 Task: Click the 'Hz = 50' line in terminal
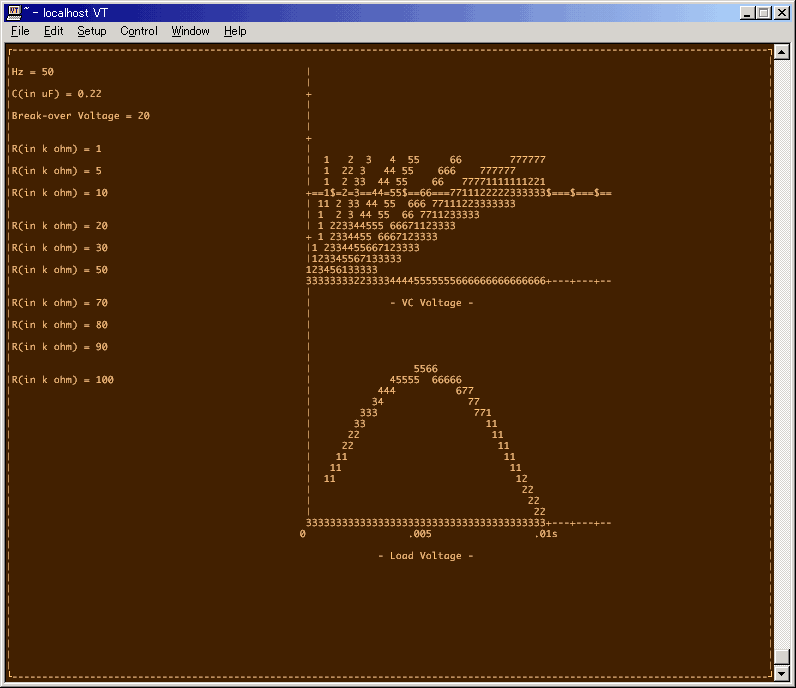pyautogui.click(x=33, y=72)
